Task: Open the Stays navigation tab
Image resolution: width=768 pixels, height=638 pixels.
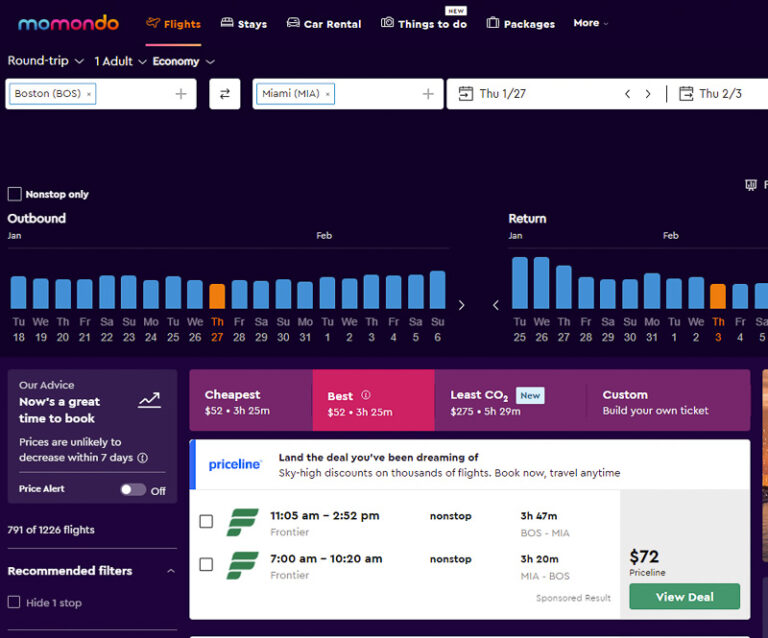Action: click(244, 23)
